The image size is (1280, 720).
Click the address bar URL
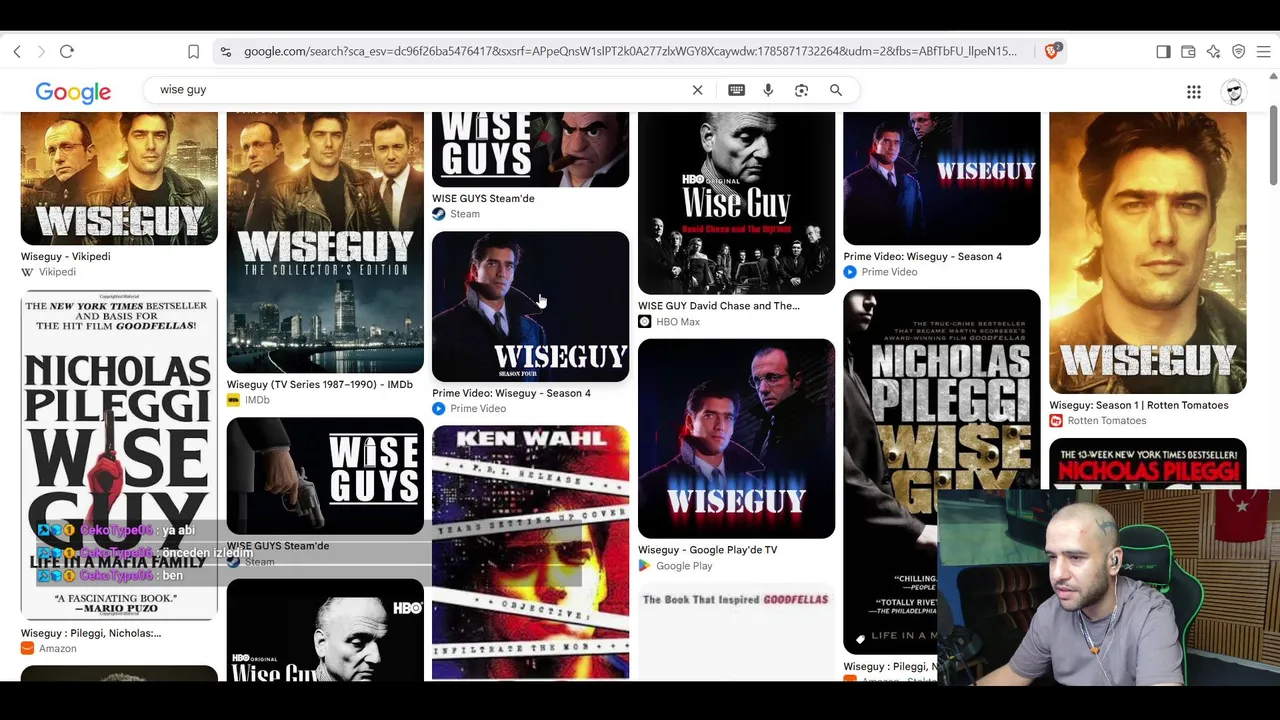coord(630,51)
